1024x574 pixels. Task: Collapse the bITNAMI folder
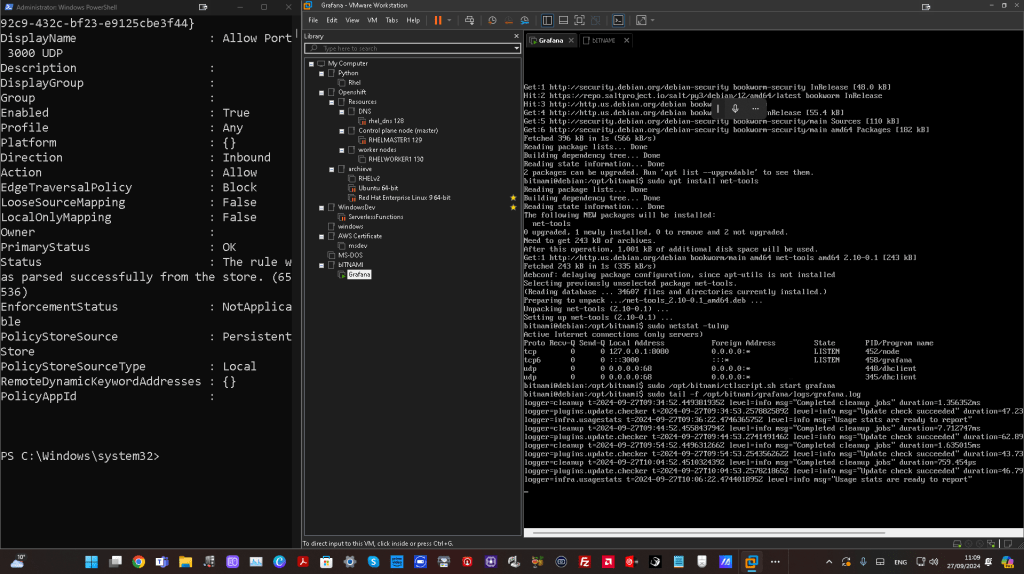pos(321,265)
